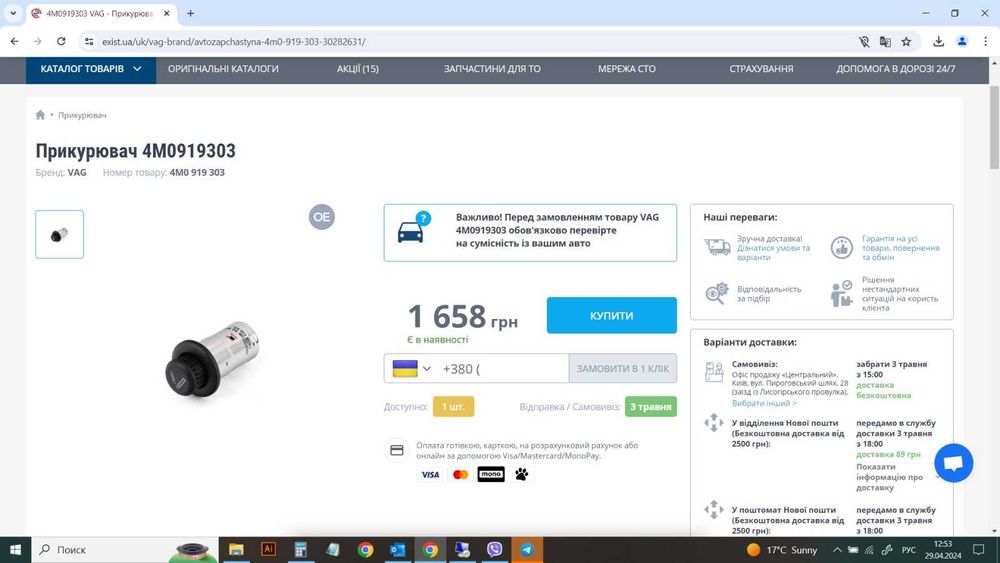Open the Chrome profile avatar

[x=962, y=41]
